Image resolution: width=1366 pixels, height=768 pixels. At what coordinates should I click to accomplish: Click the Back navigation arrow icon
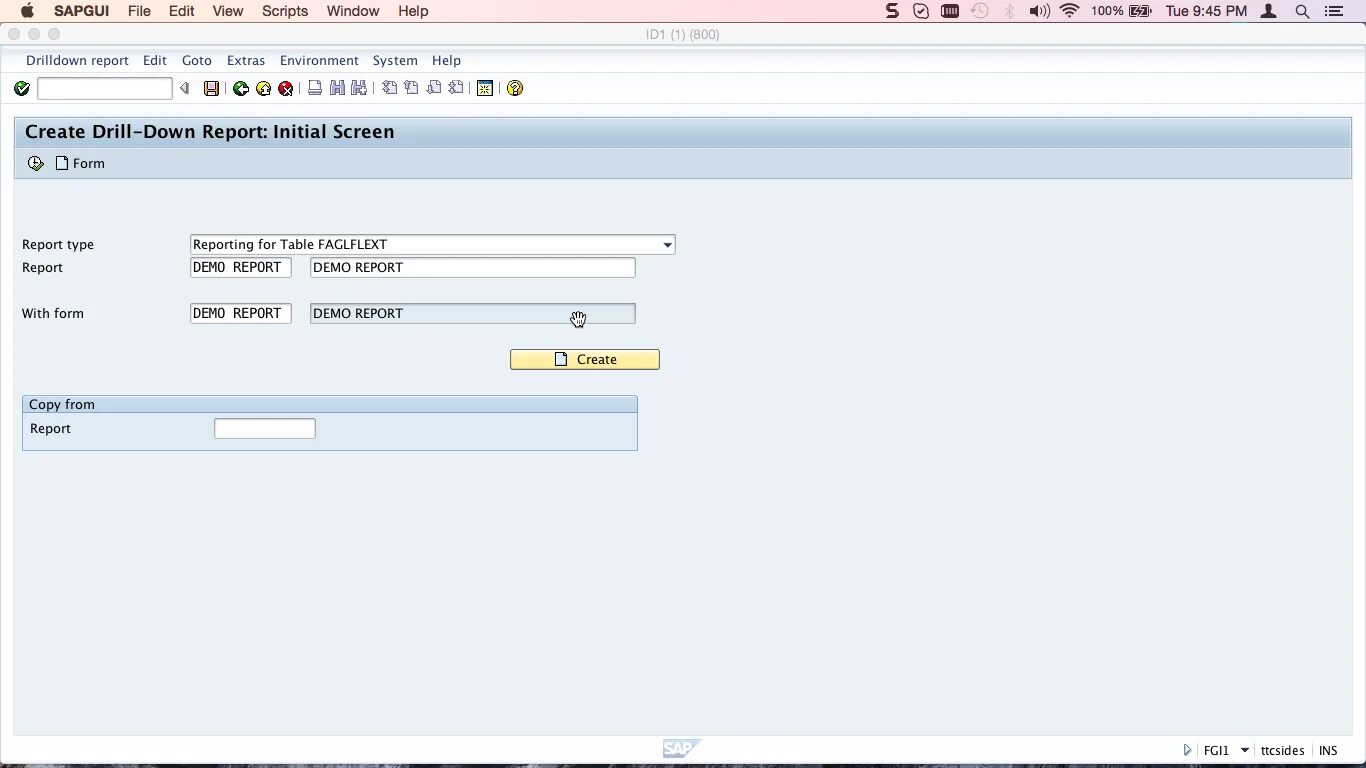click(x=240, y=88)
